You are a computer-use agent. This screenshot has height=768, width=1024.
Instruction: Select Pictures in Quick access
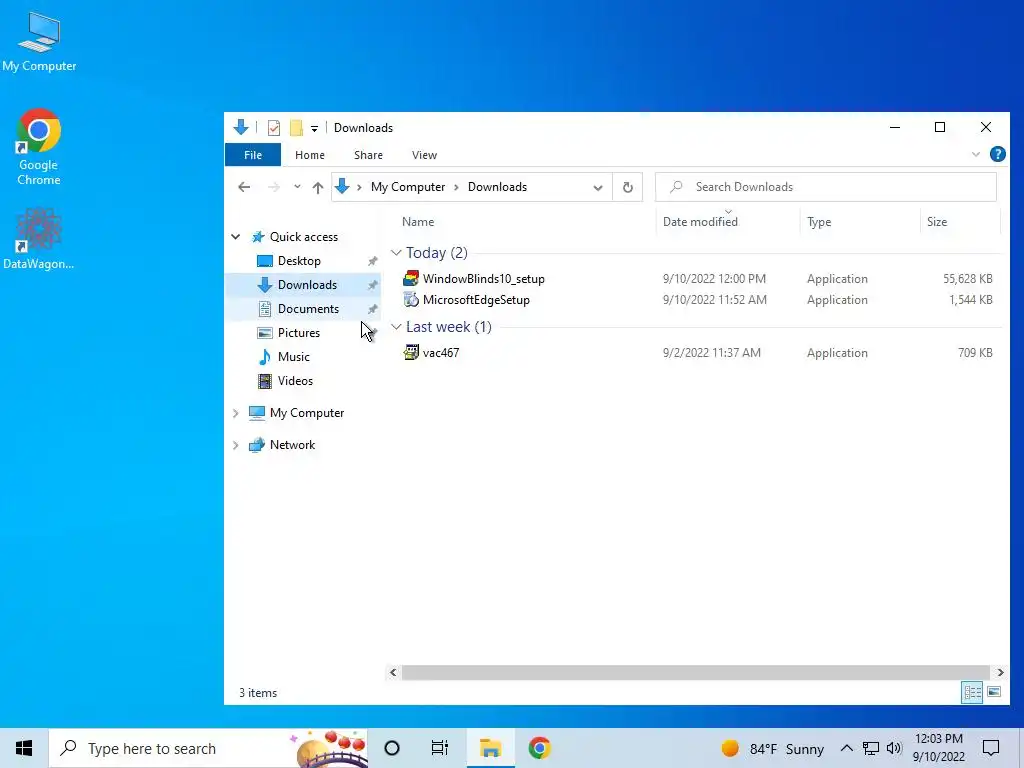(298, 333)
